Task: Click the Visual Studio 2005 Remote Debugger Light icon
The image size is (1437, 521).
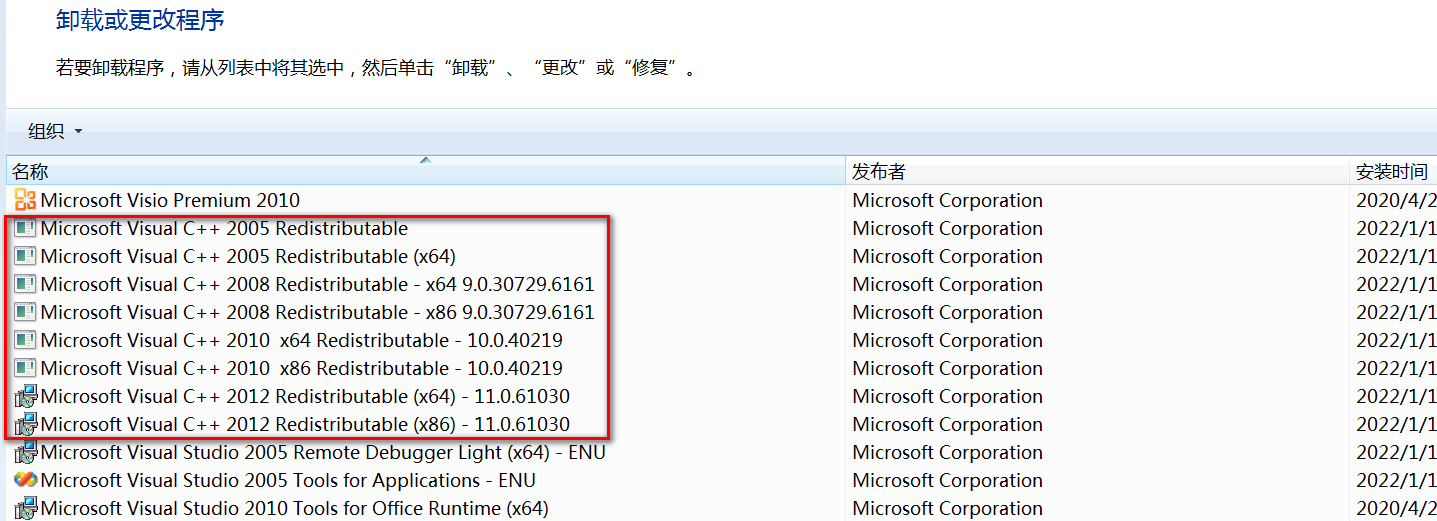Action: pyautogui.click(x=25, y=452)
